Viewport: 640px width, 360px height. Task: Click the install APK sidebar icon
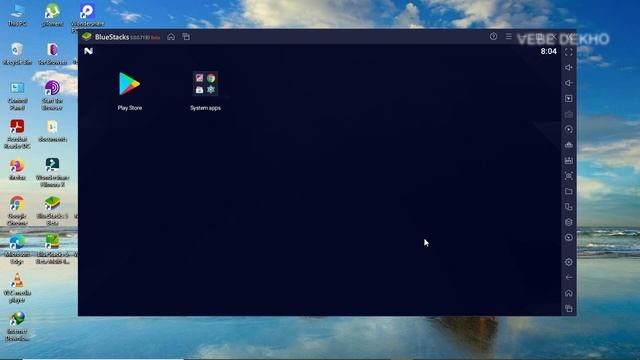coord(569,145)
